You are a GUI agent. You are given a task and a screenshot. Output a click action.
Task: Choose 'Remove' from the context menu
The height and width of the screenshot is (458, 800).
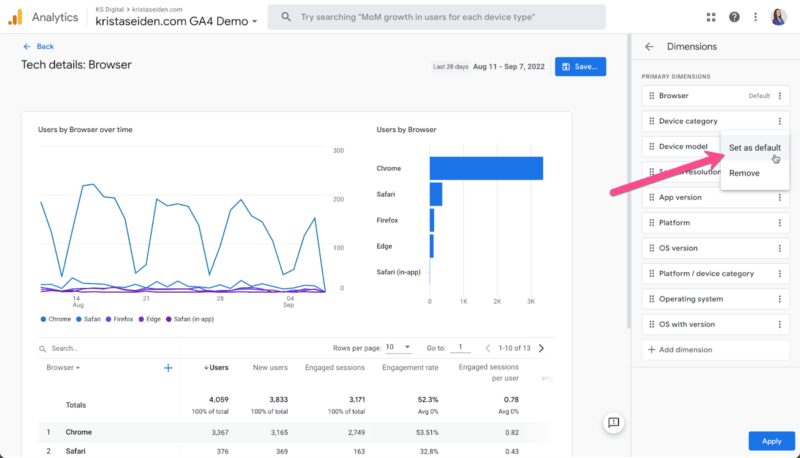point(744,173)
